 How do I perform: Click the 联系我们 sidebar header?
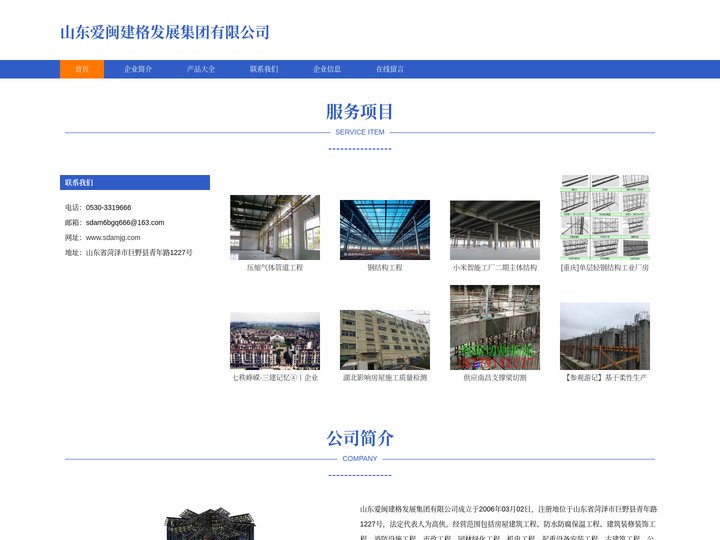pyautogui.click(x=135, y=182)
